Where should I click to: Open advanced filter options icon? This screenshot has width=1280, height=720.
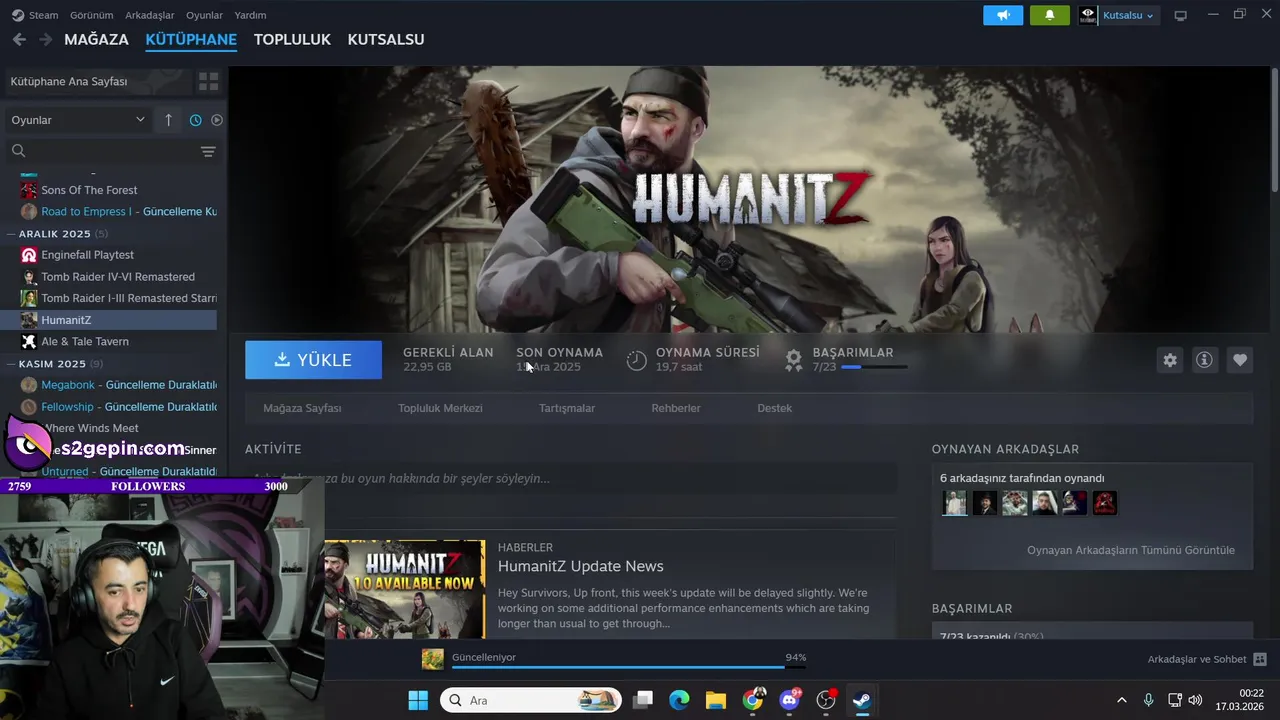pos(208,152)
